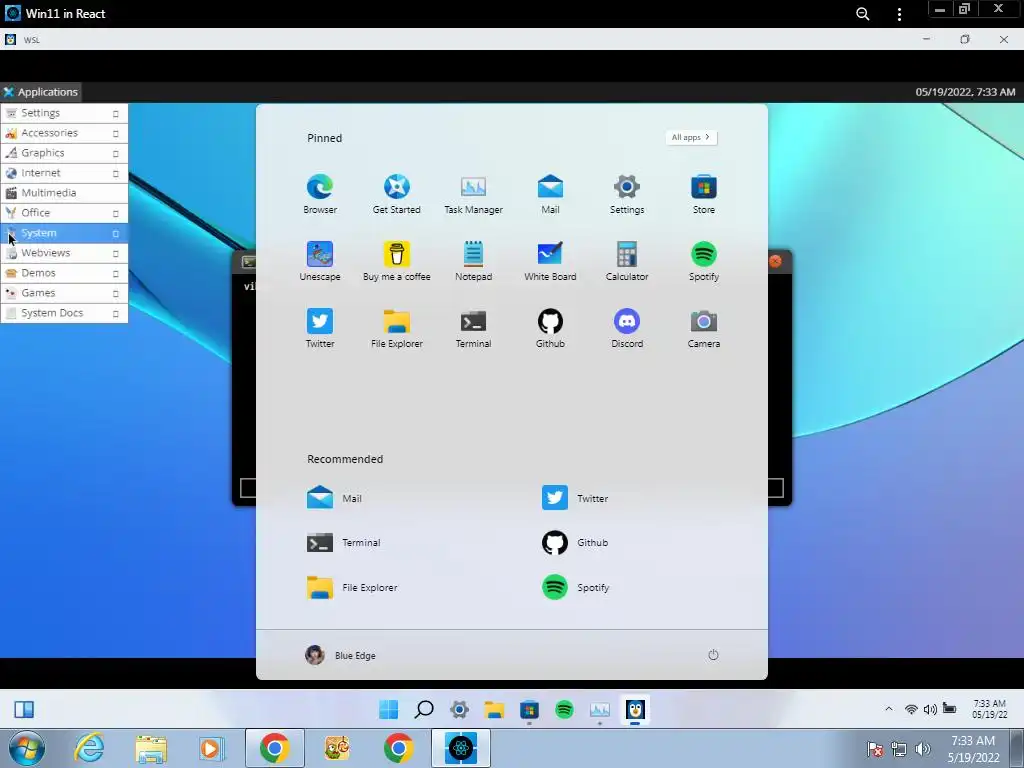Viewport: 1024px width, 768px height.
Task: Open recommended Mail item
Action: tap(334, 498)
